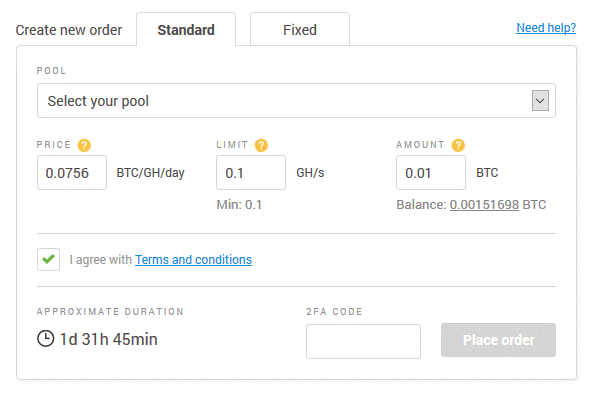
Task: Click the Min: 0.1 hint text
Action: click(x=239, y=205)
